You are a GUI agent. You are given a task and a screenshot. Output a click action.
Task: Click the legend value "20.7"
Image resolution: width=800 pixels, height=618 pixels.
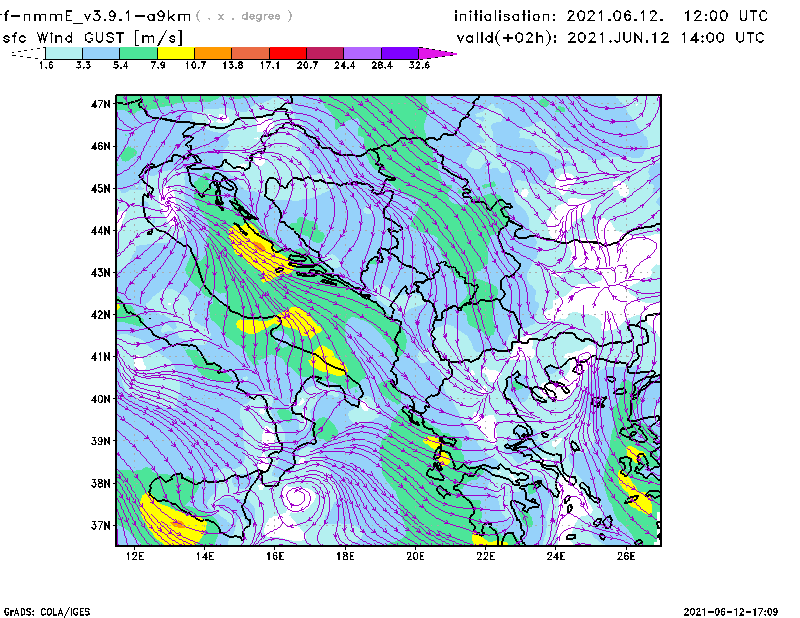(307, 65)
